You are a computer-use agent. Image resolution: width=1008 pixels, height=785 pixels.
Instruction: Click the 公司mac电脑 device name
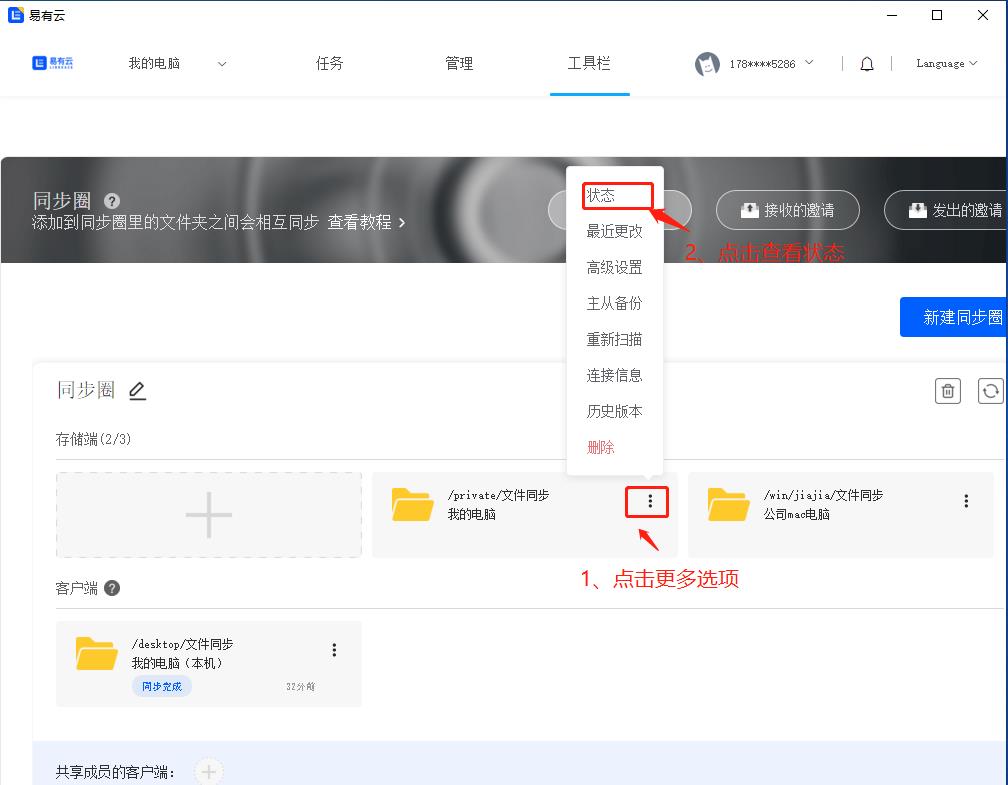point(796,514)
